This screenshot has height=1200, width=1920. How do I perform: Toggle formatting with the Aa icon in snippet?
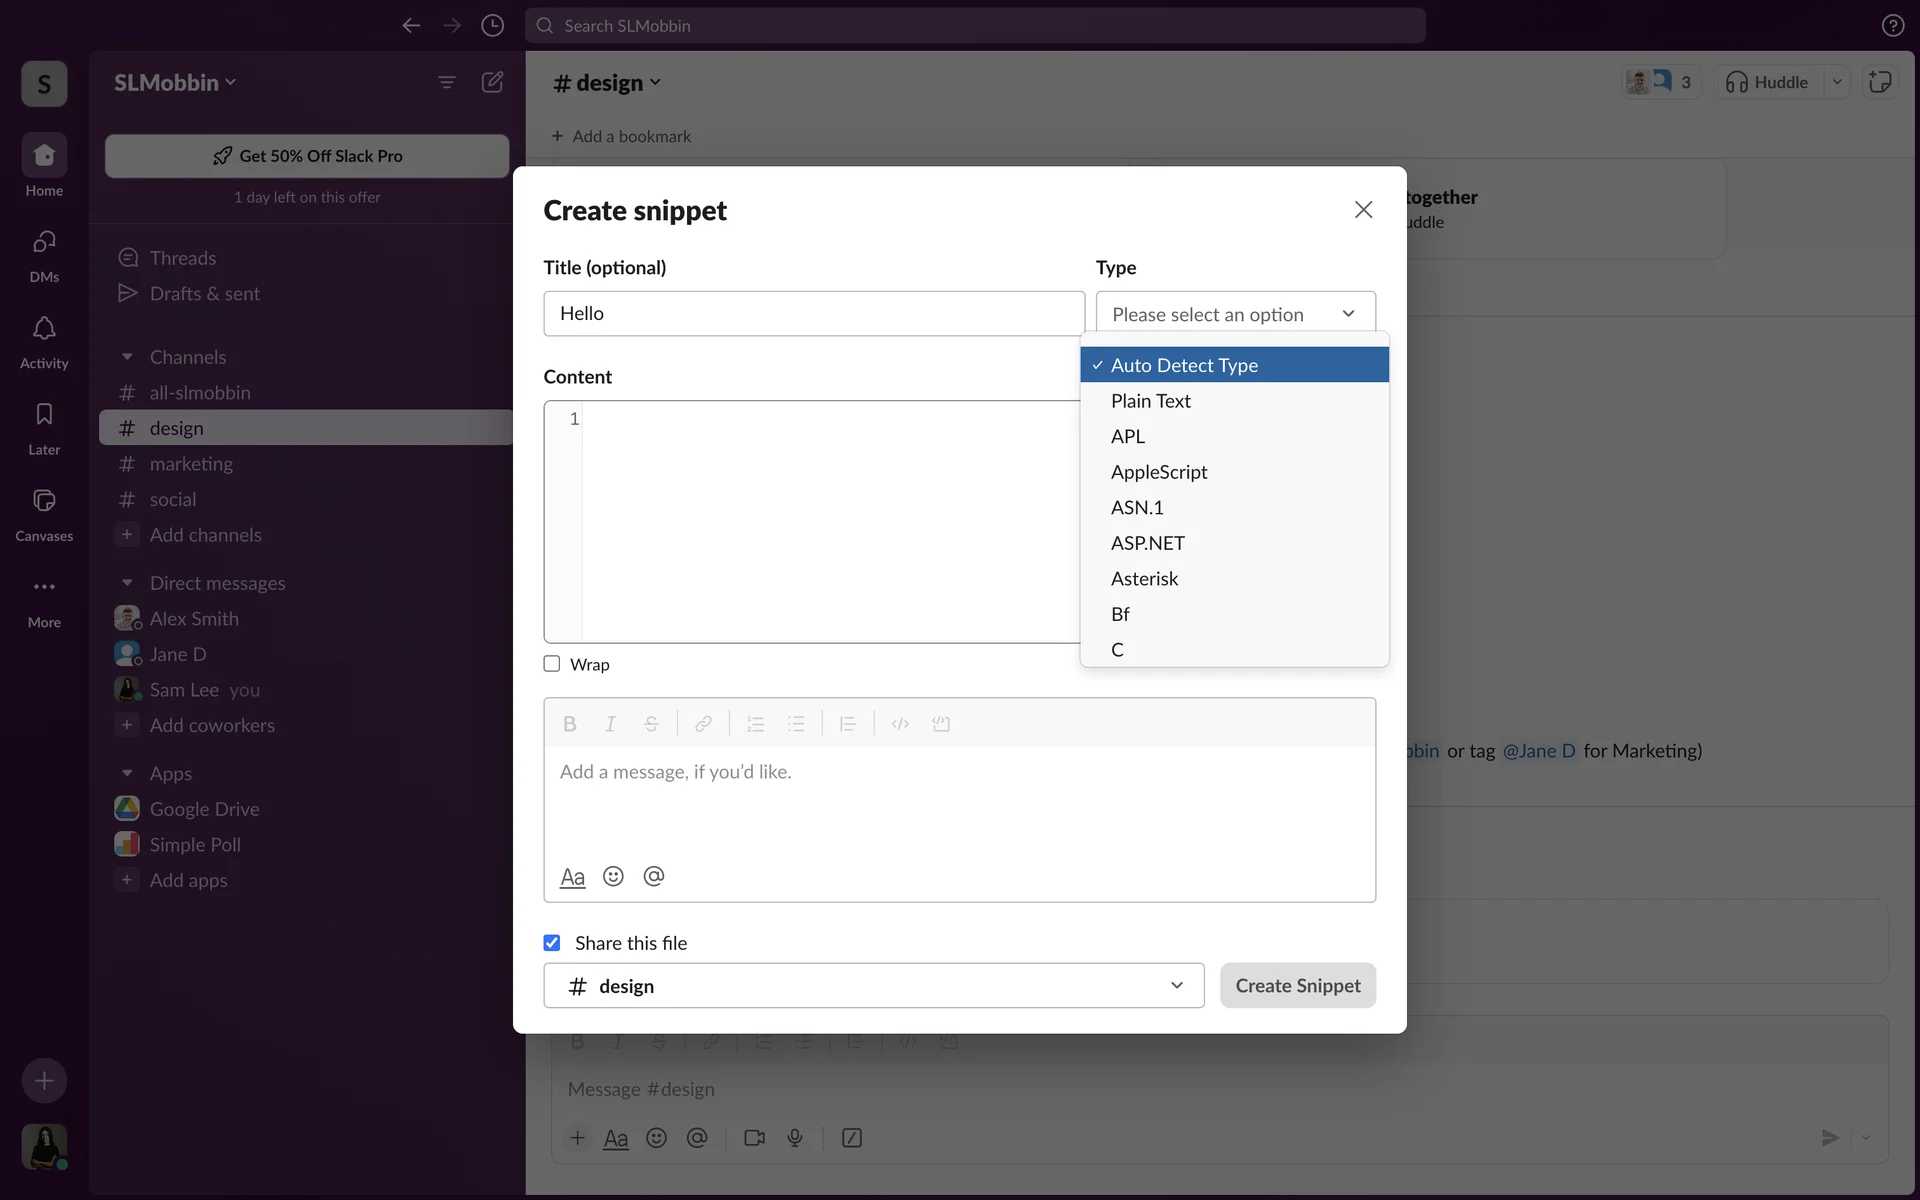[x=572, y=878]
